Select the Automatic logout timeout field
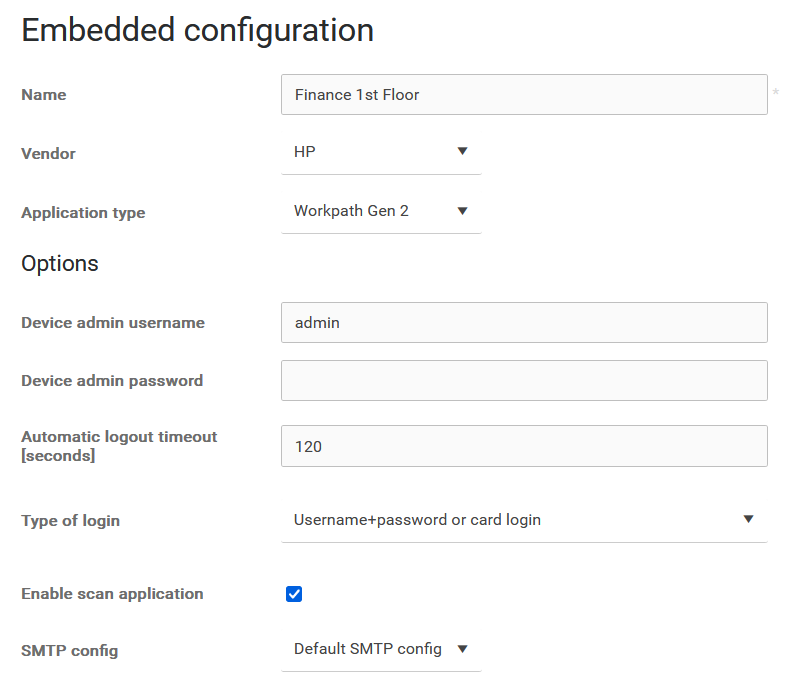Image resolution: width=798 pixels, height=694 pixels. click(x=523, y=446)
